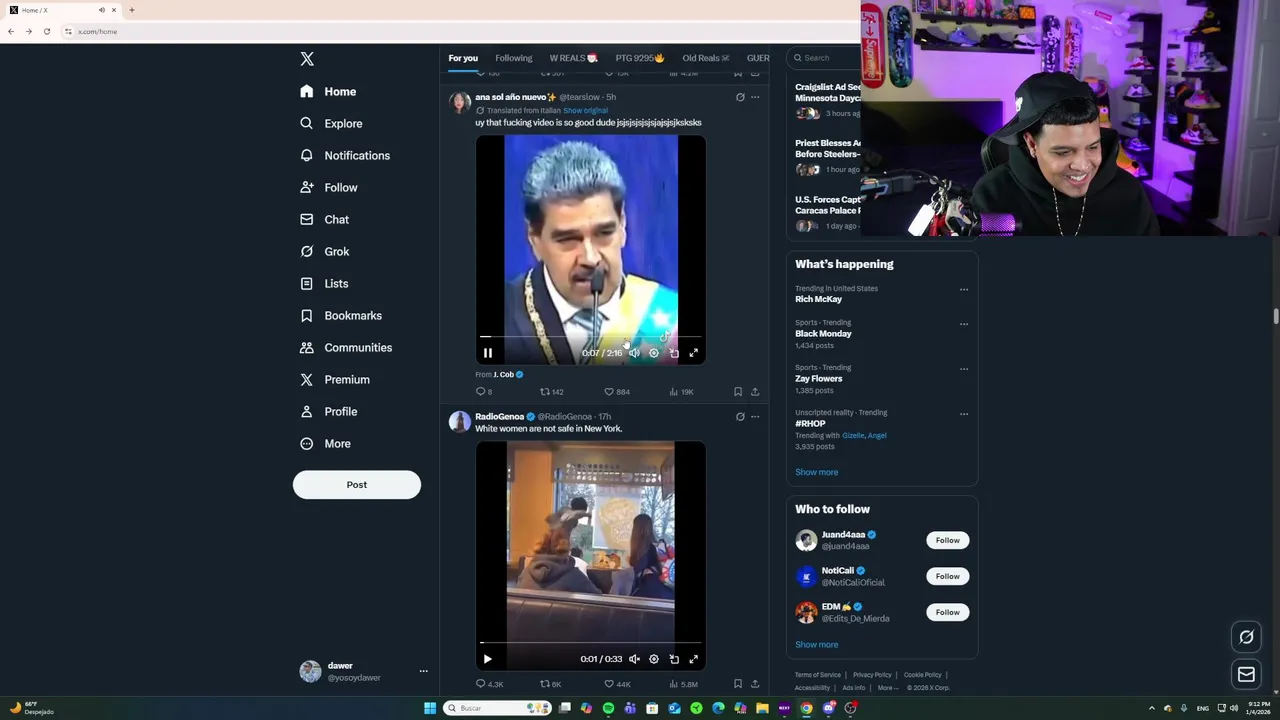Screen dimensions: 1280x720
Task: Click the X logo in the sidebar
Action: click(307, 59)
